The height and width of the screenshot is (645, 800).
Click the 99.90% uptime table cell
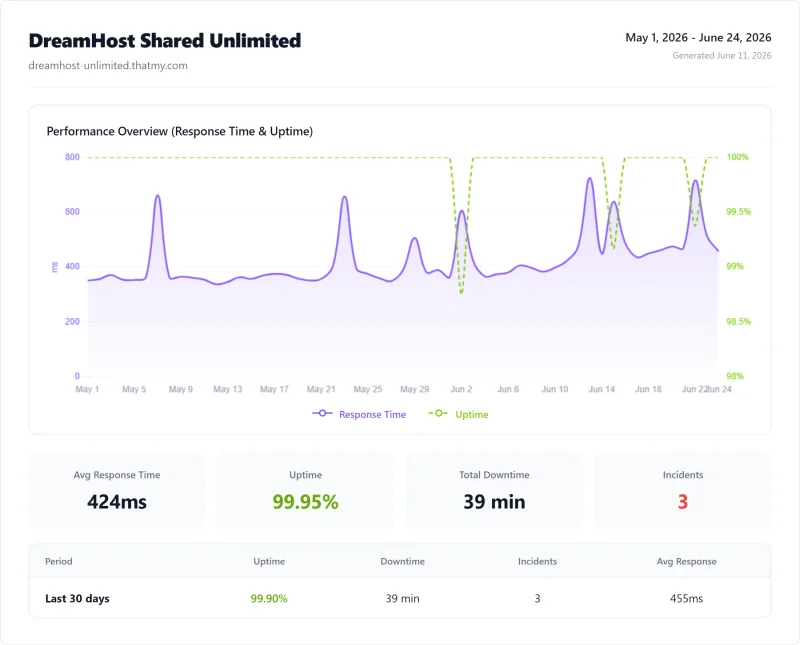(269, 599)
